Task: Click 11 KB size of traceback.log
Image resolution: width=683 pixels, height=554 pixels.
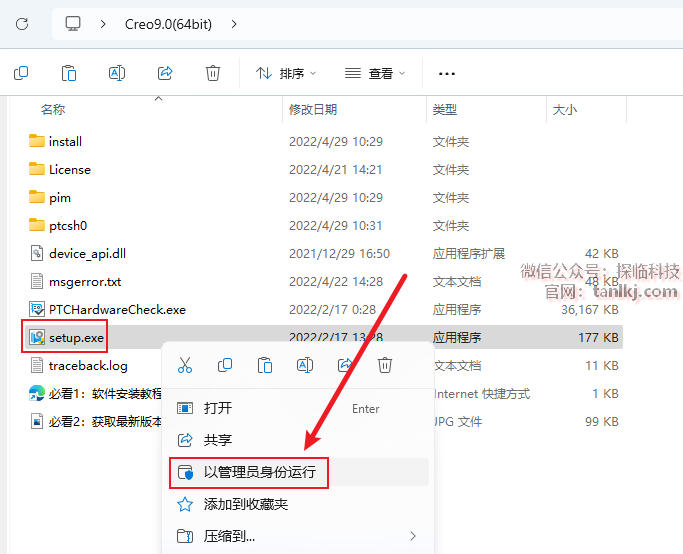Action: [602, 365]
